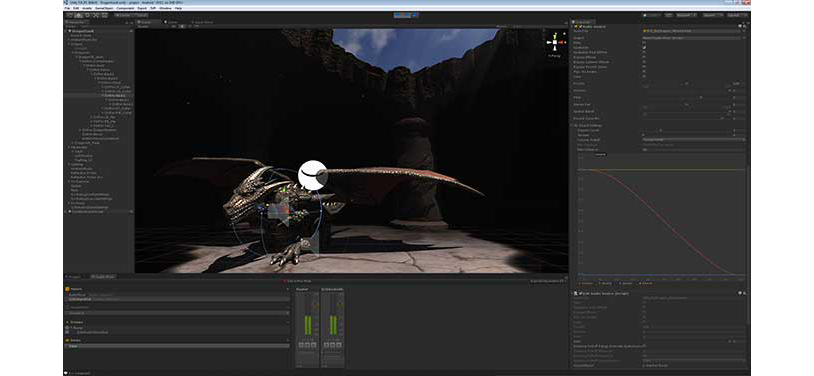Select the Hand tool in the toolbar
Viewport: 814px width, 376px height.
69,15
